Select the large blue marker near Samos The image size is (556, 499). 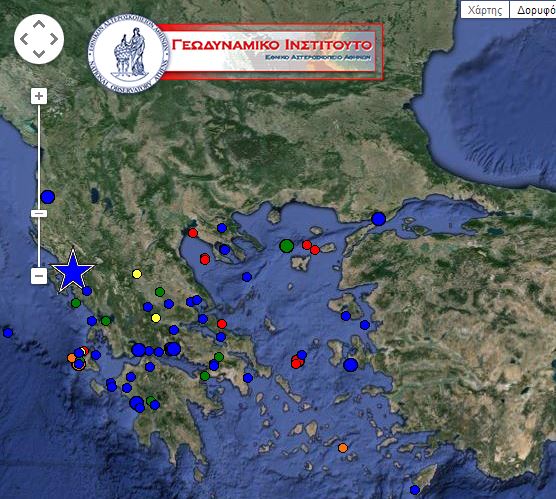(x=351, y=365)
